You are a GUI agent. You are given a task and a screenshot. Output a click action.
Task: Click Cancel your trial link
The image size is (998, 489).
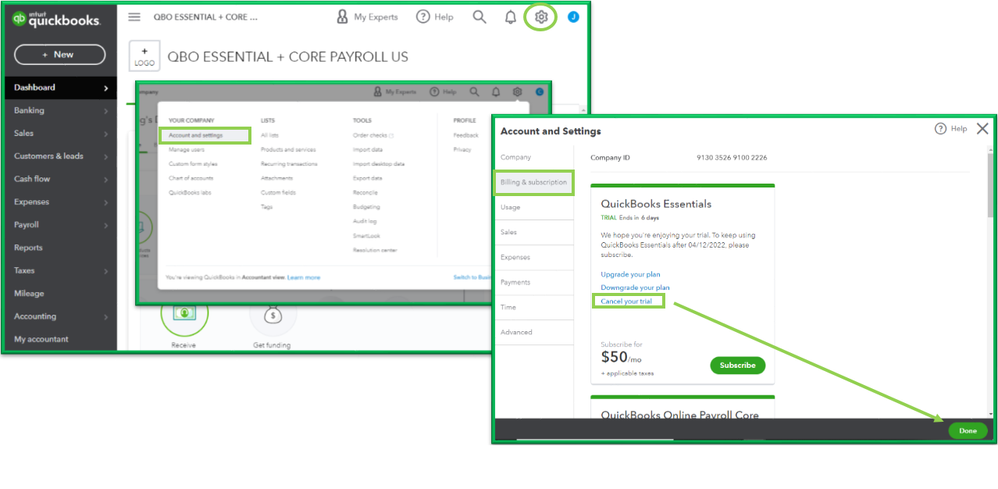(x=626, y=301)
